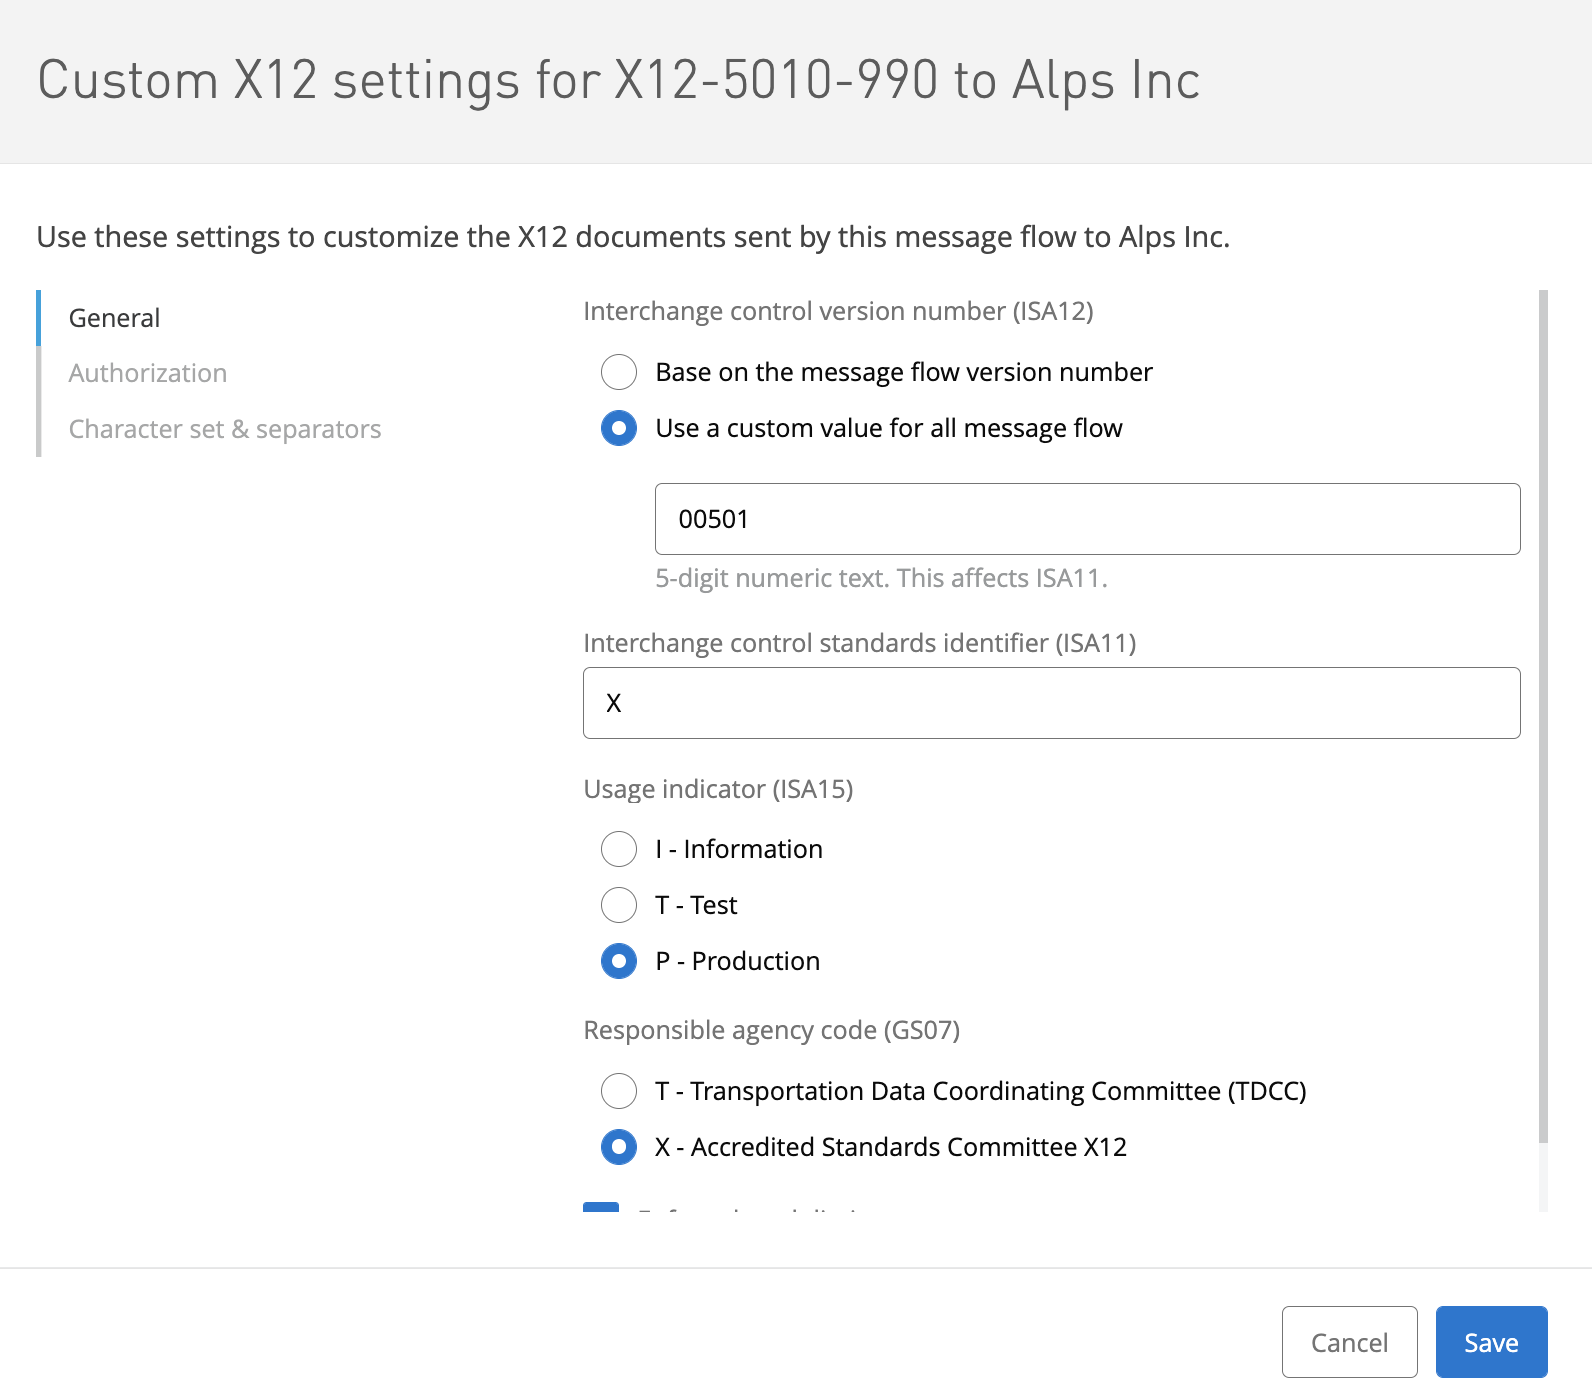The width and height of the screenshot is (1592, 1398).
Task: Click the Usage indicator (ISA15) heading
Action: click(718, 789)
